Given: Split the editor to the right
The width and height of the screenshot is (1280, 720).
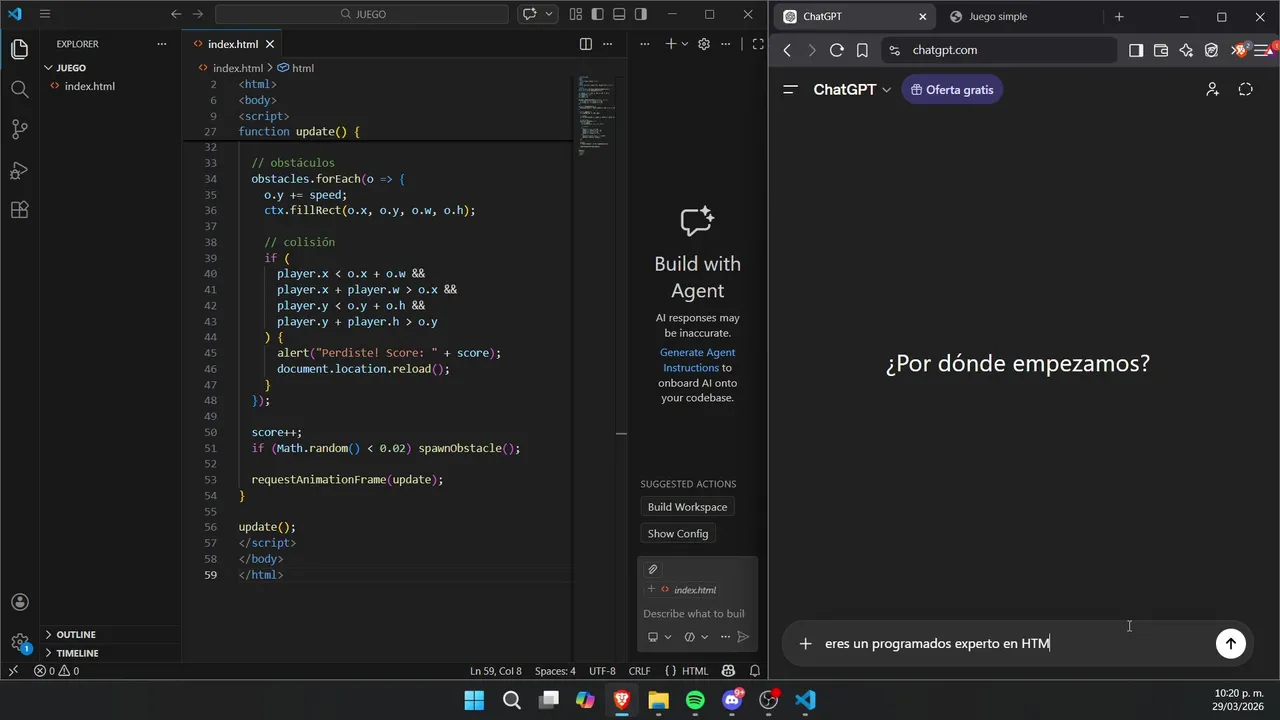Looking at the screenshot, I should [586, 44].
